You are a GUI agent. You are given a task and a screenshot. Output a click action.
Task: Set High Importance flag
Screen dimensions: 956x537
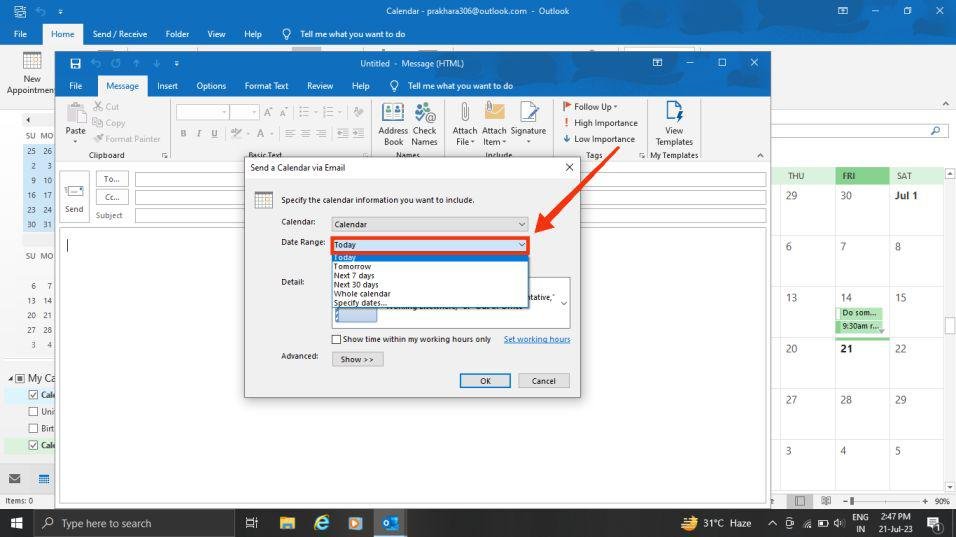tap(600, 123)
